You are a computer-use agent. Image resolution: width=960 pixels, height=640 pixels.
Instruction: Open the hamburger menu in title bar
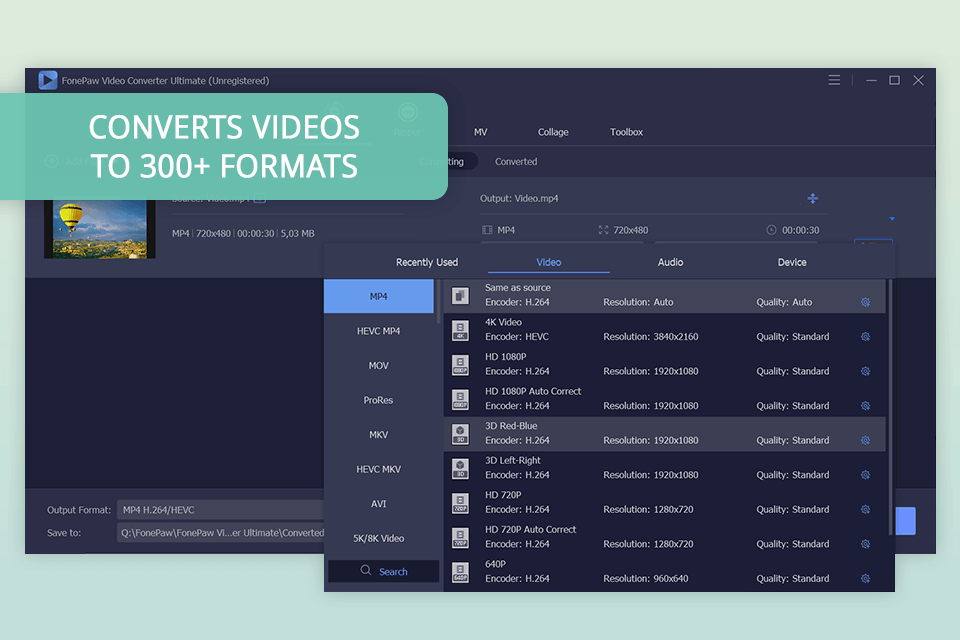834,80
